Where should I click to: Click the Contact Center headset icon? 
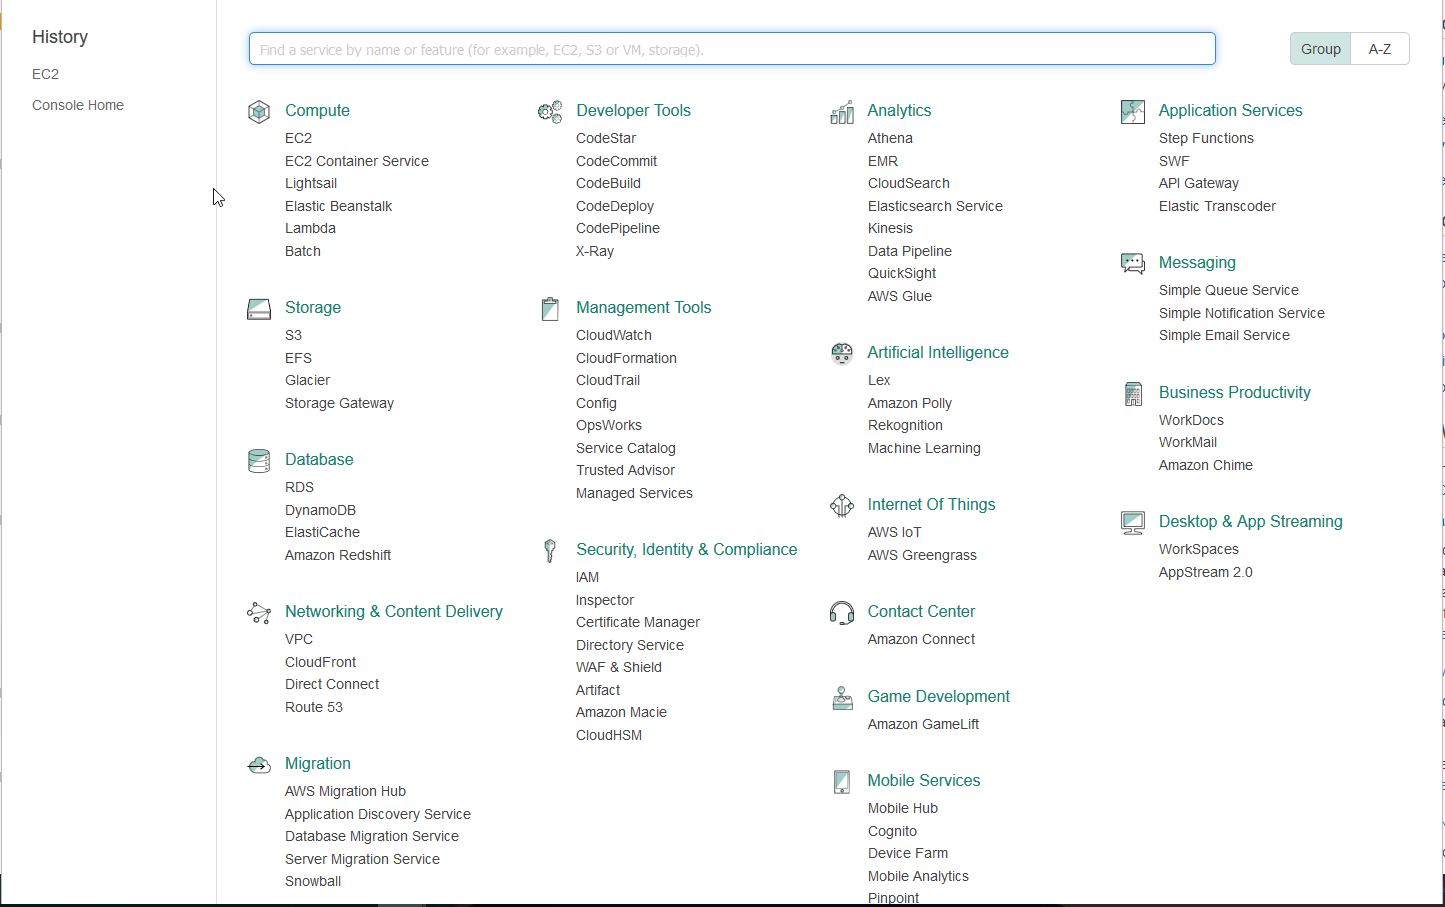coord(842,613)
